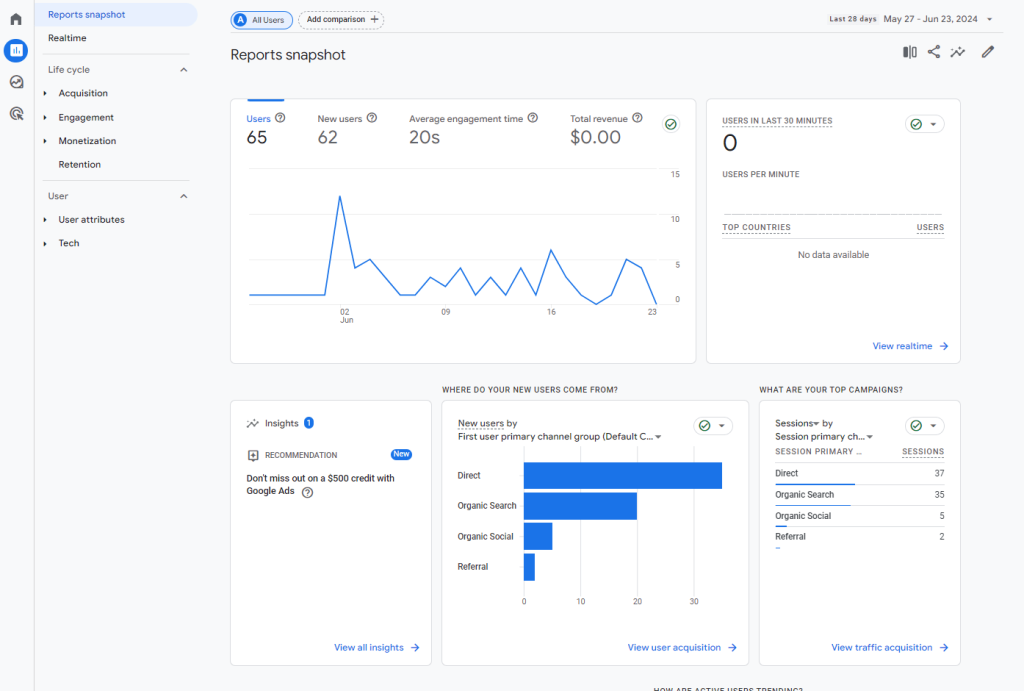1024x691 pixels.
Task: Click the Home icon in the left navigation
Action: click(x=15, y=18)
